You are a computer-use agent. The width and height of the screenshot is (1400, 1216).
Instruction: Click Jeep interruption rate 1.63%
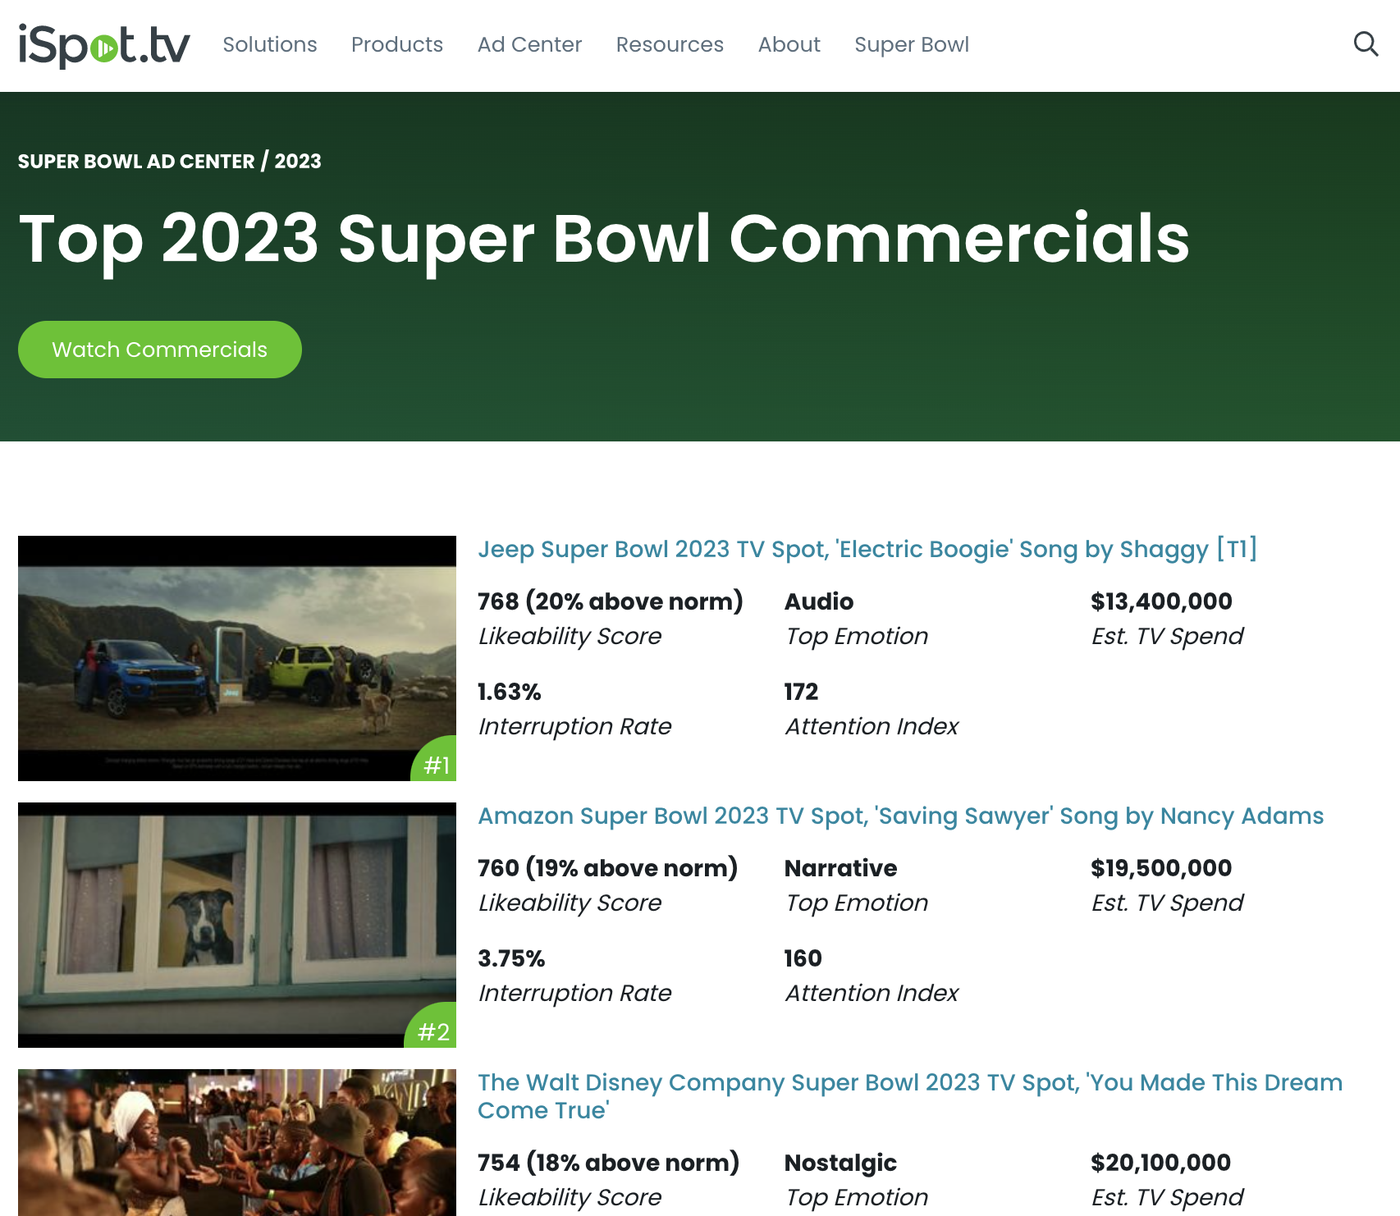[x=509, y=692]
